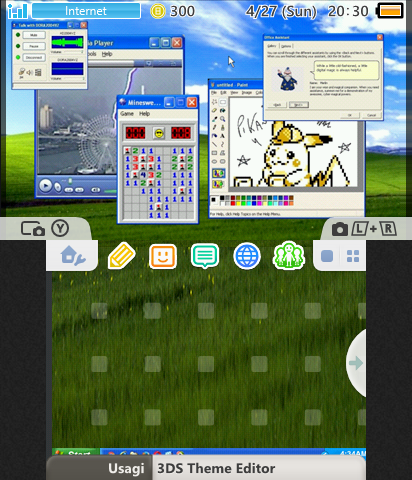412x480 pixels.
Task: Click the 3DS Theme Editor title text
Action: click(x=216, y=468)
